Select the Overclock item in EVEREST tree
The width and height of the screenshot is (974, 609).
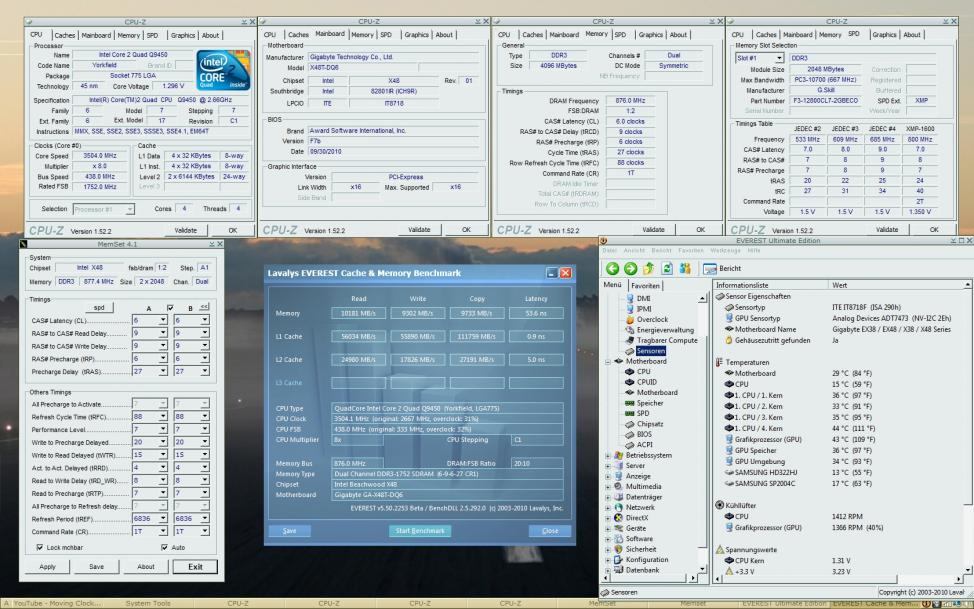652,319
